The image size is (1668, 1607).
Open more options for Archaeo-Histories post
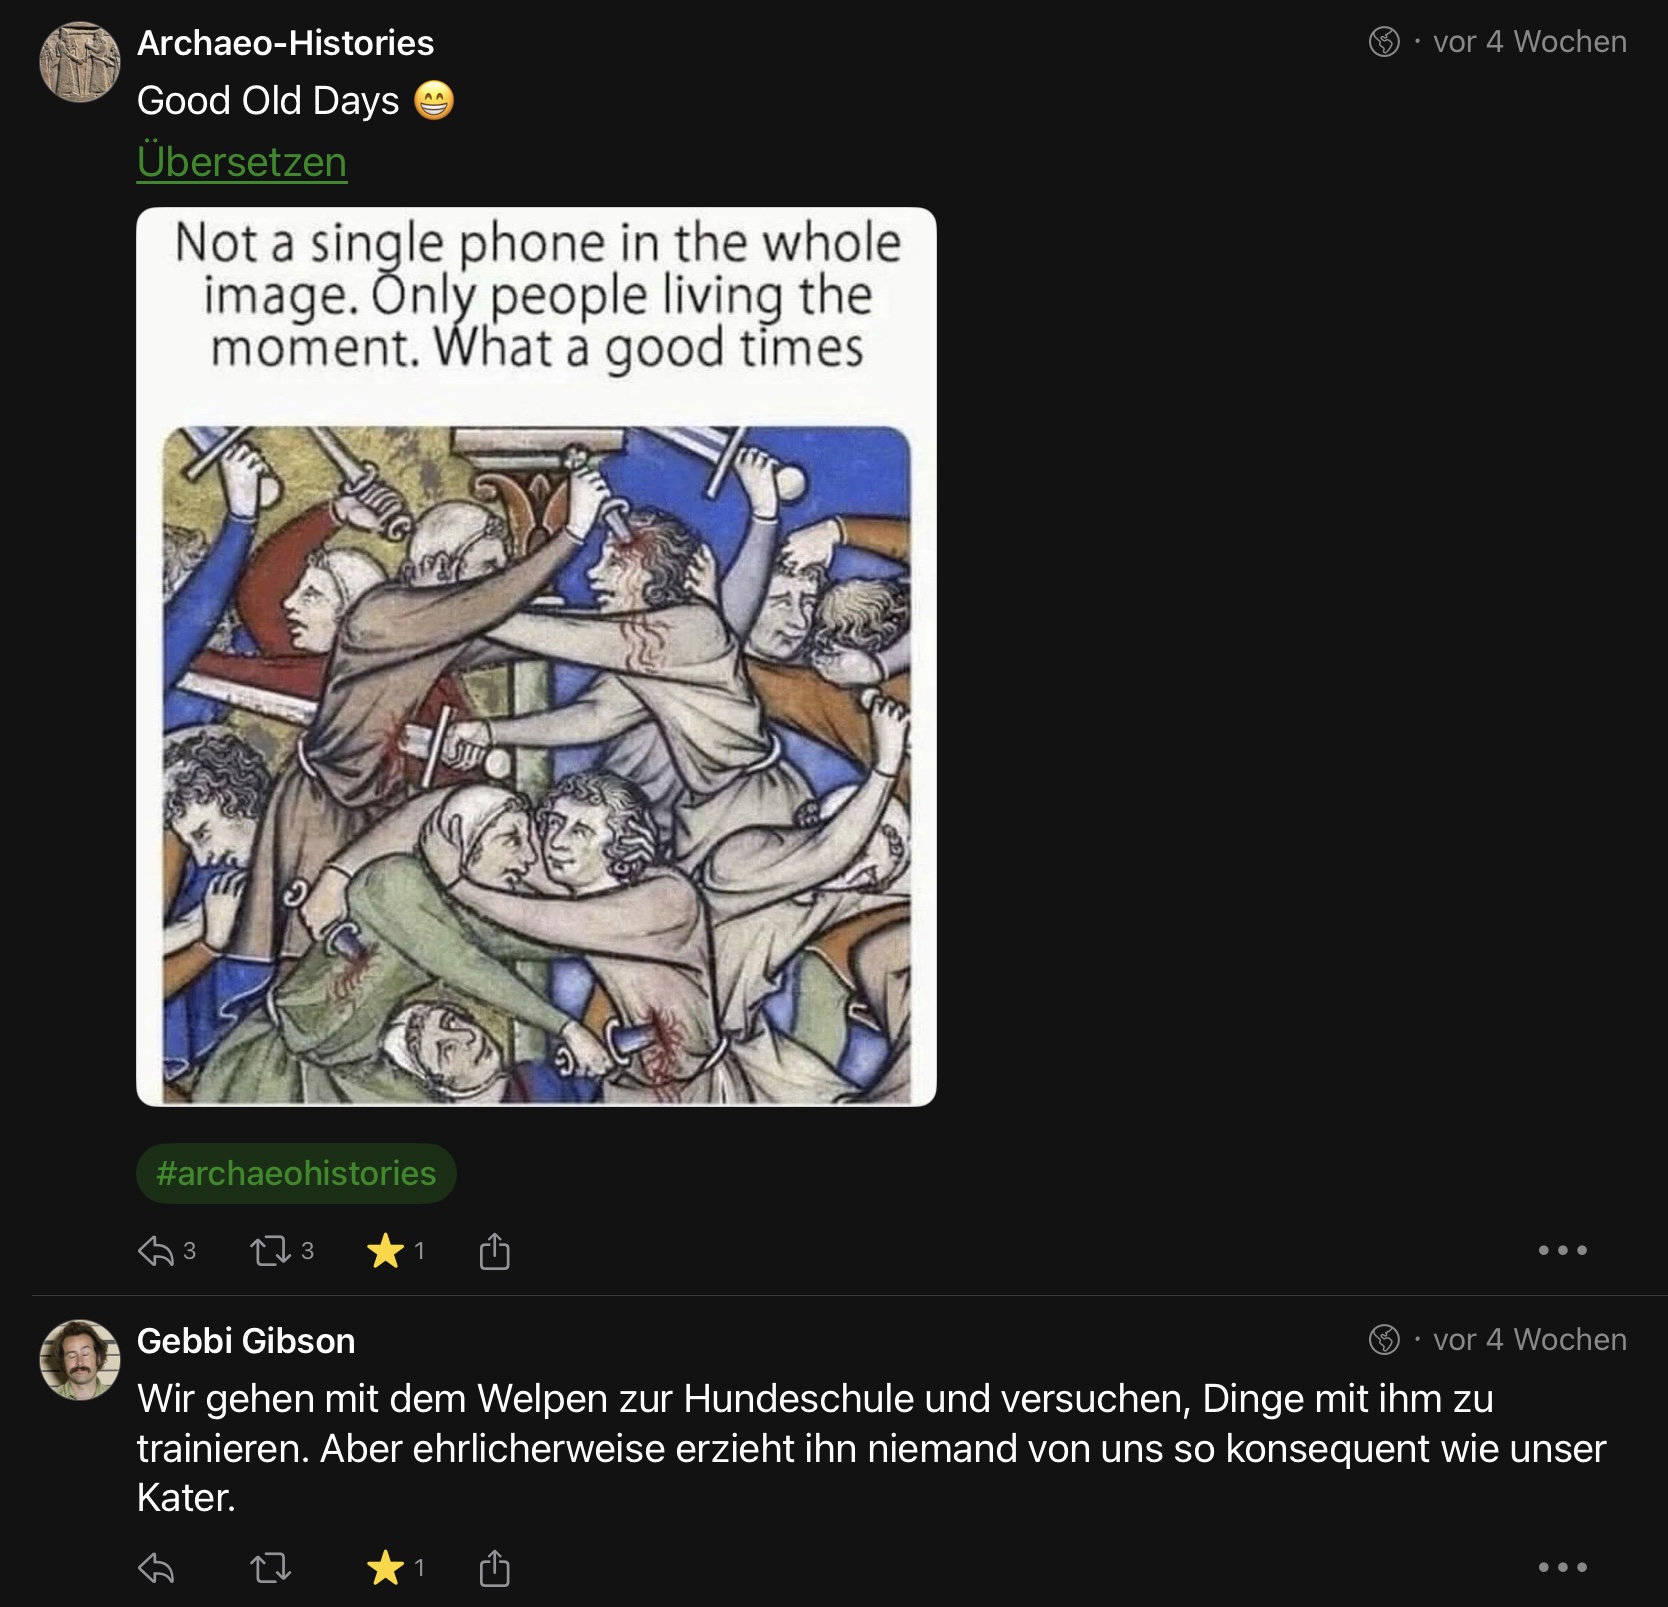(1562, 1250)
